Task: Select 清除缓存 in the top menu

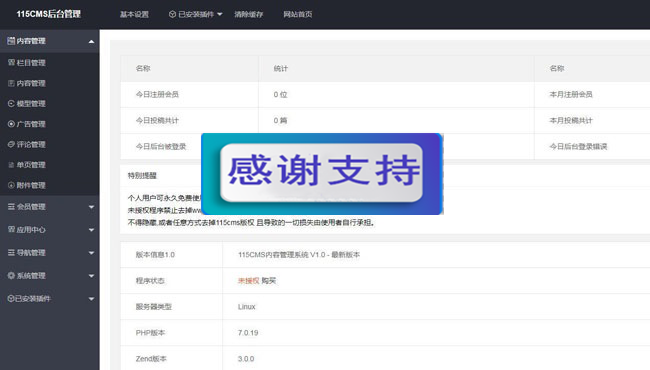Action: (249, 14)
